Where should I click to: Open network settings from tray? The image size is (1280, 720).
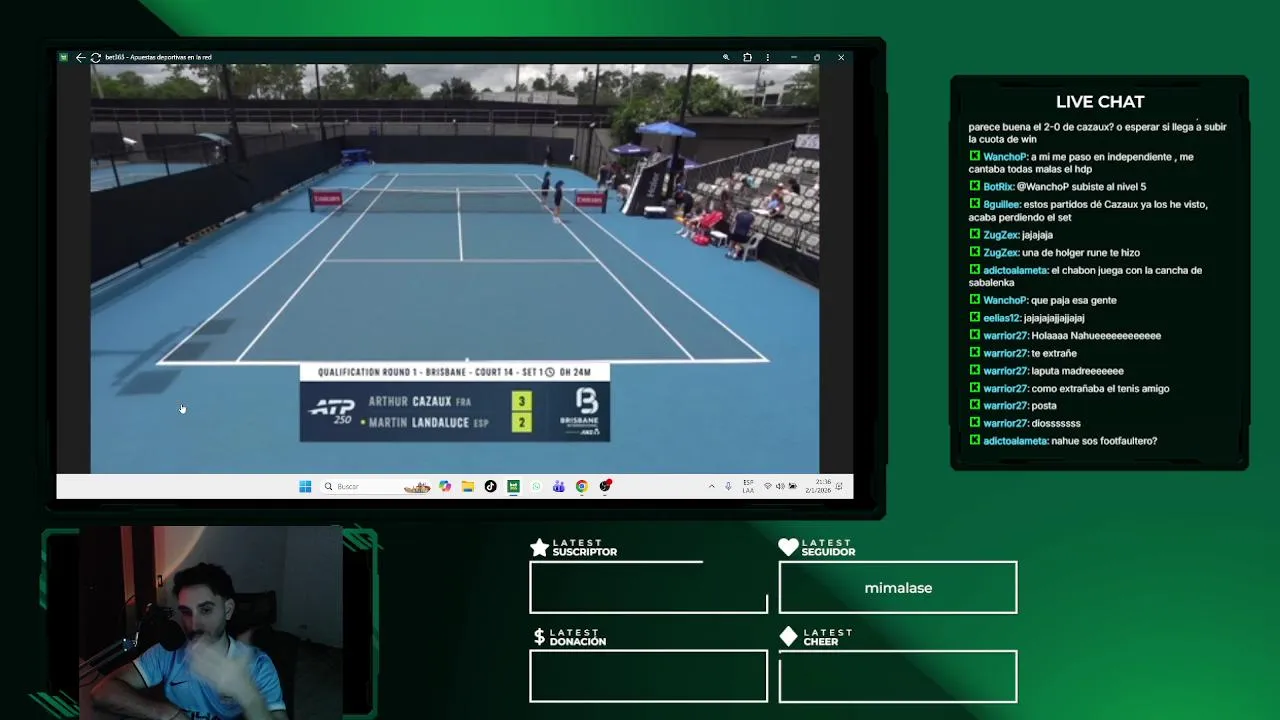click(x=767, y=486)
